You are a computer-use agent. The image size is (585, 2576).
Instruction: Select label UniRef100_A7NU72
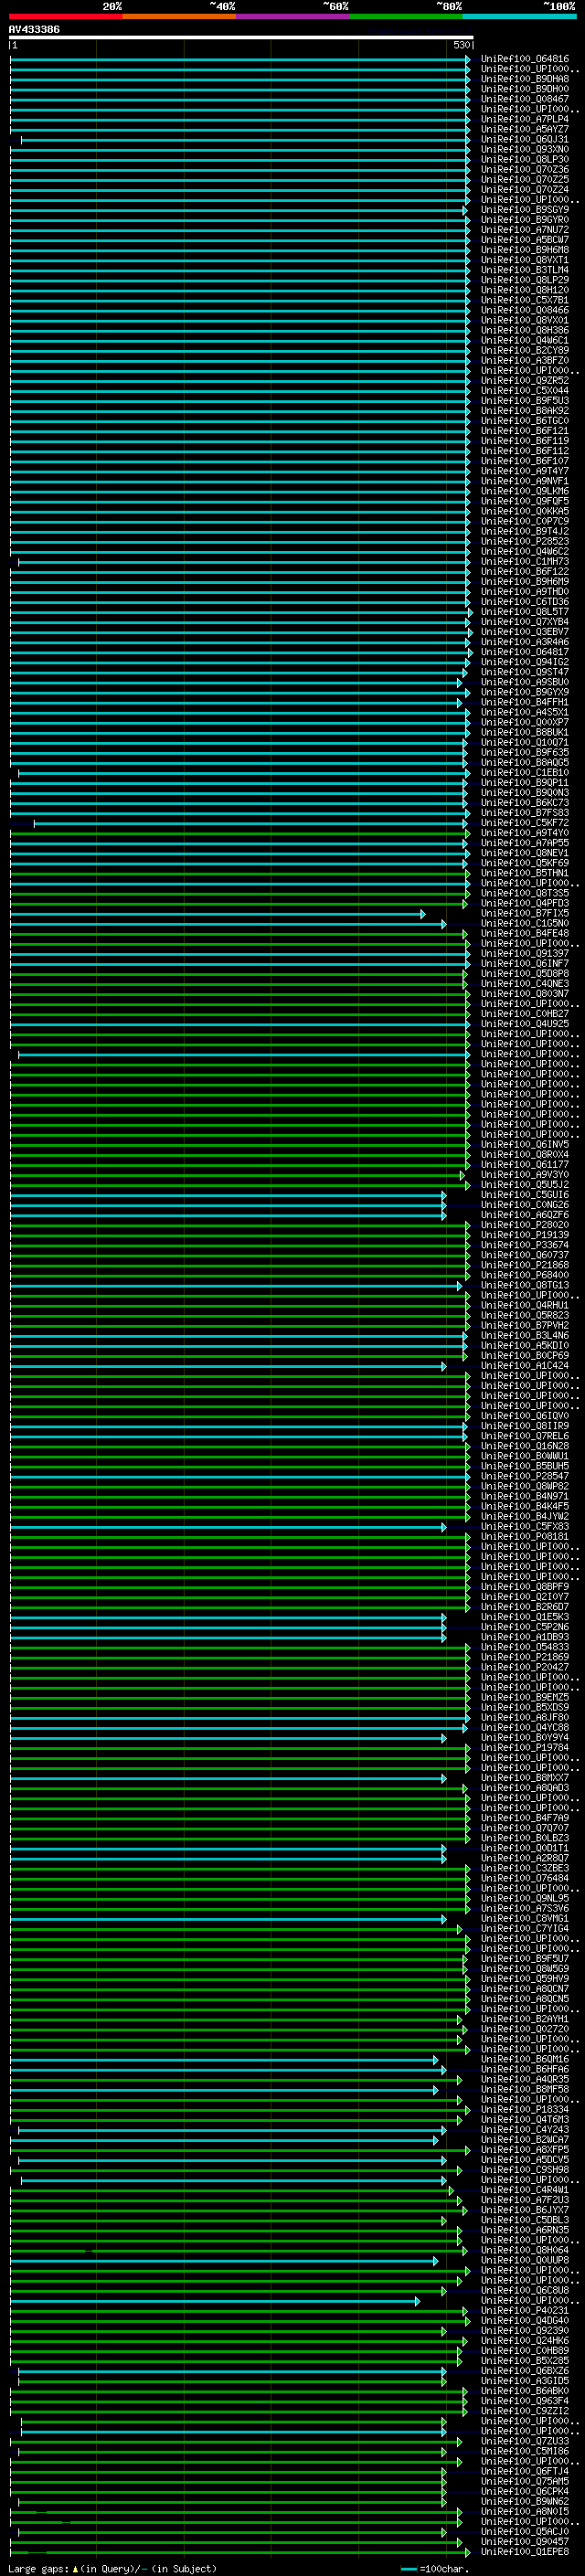(525, 230)
